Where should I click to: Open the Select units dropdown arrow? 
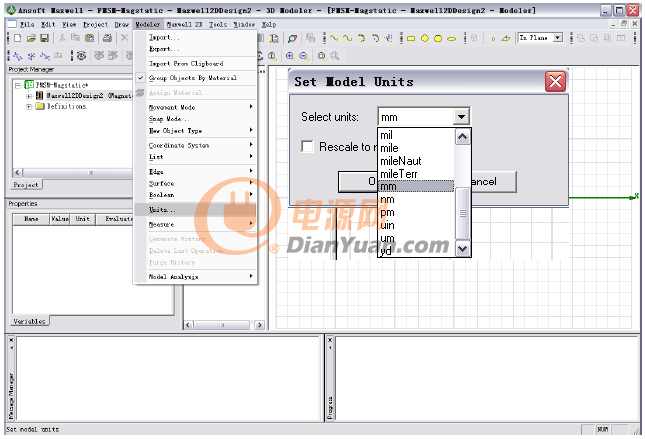click(x=461, y=117)
